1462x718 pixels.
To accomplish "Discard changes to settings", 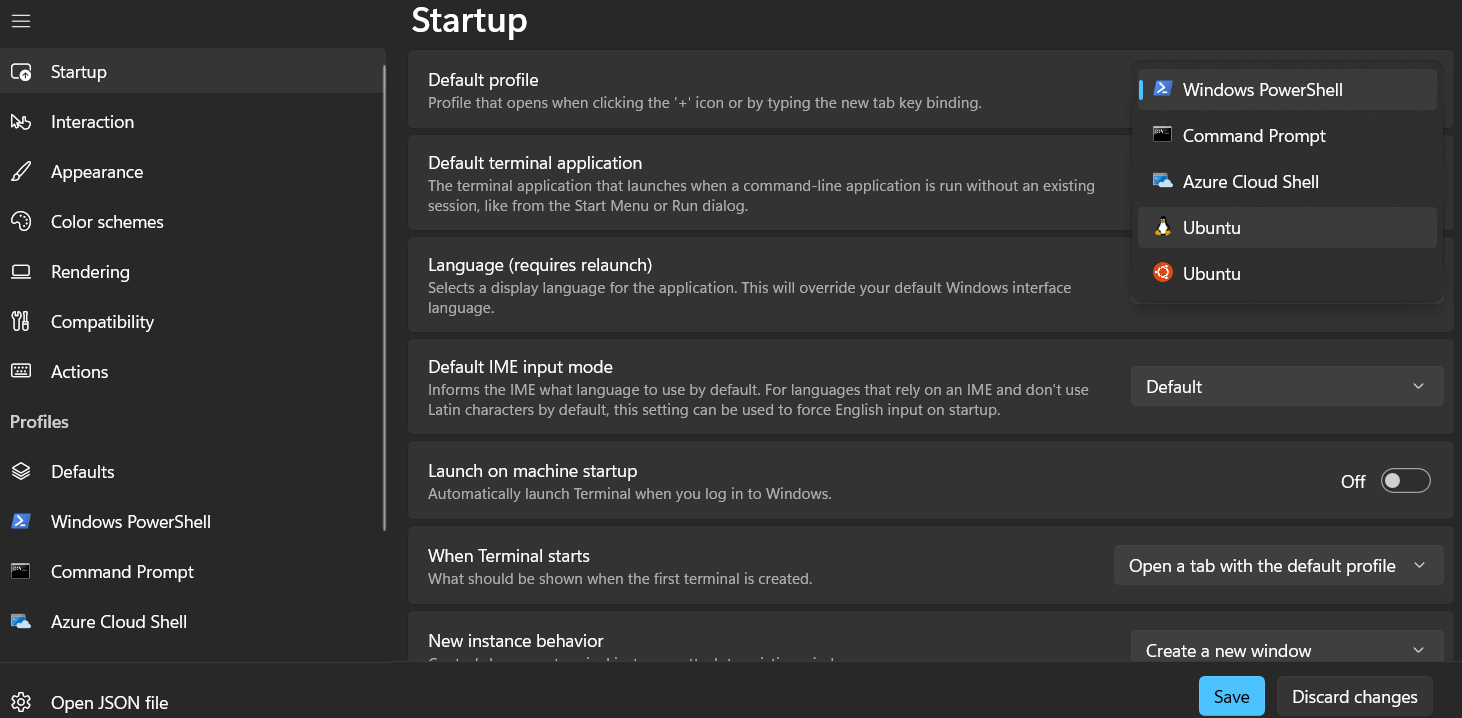I will click(1354, 696).
